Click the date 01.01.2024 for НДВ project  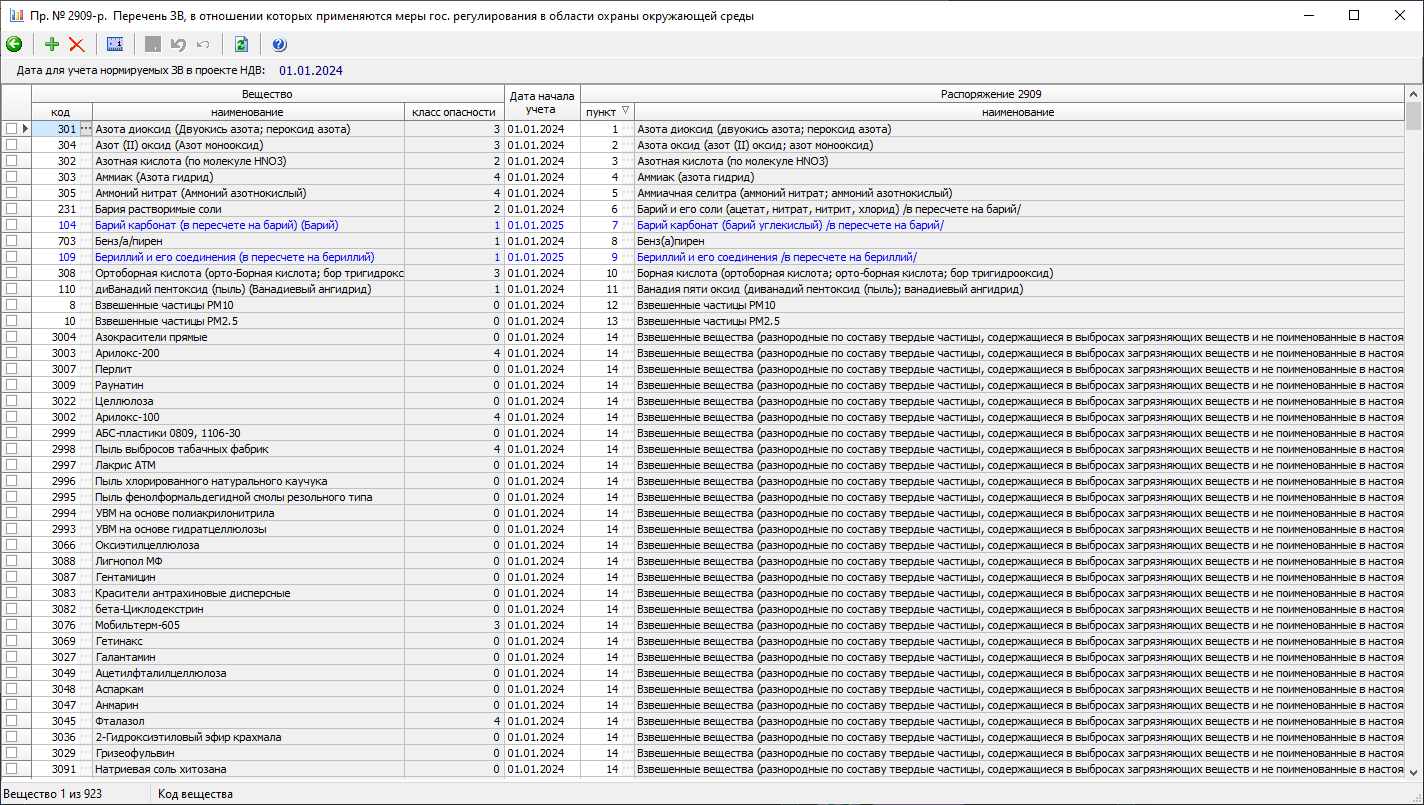tap(310, 71)
